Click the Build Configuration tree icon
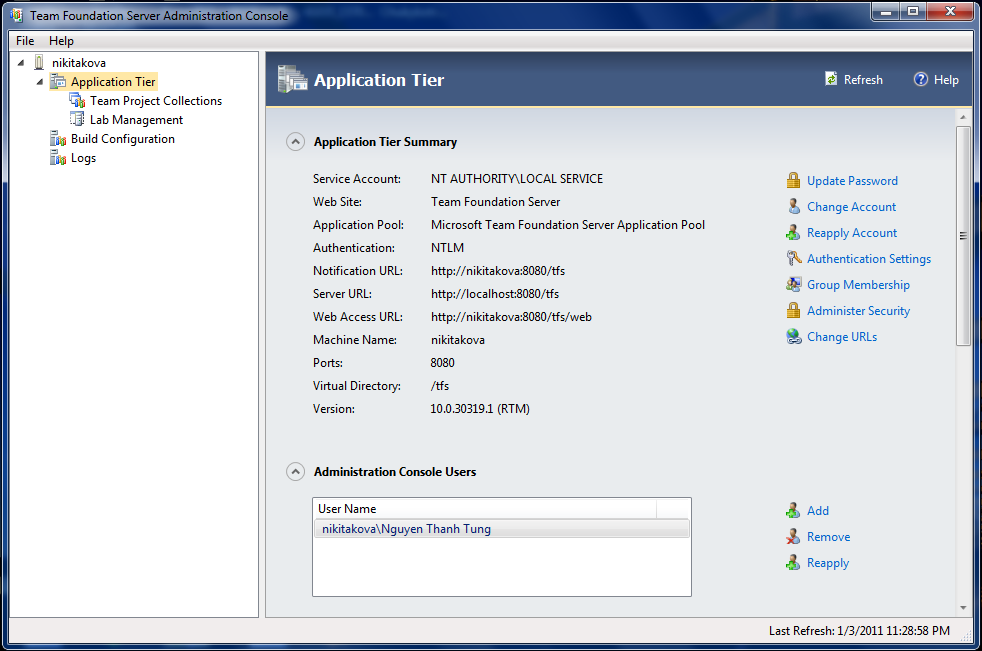The image size is (982, 651). (x=58, y=138)
